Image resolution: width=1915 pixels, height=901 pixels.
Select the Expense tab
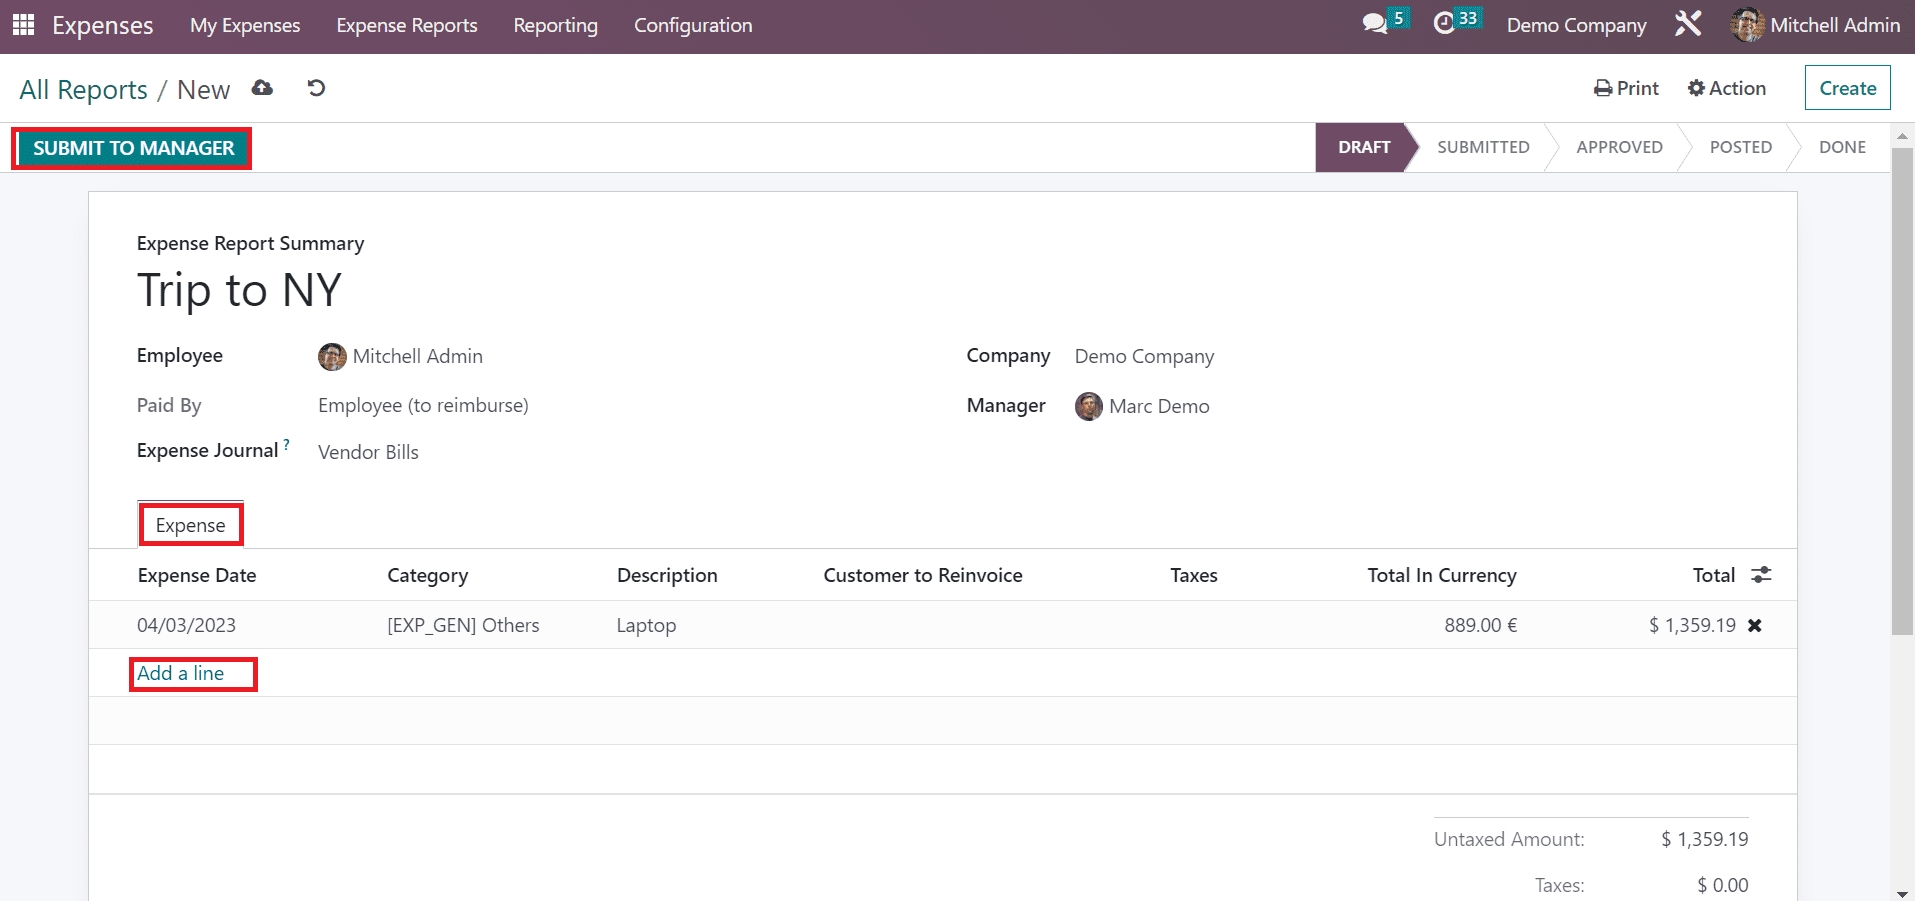[x=190, y=525]
